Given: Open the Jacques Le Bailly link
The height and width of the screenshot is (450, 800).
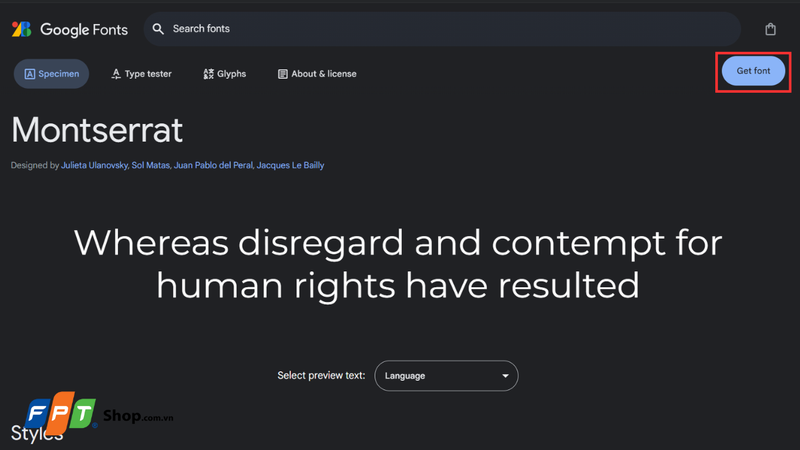Looking at the screenshot, I should click(290, 165).
